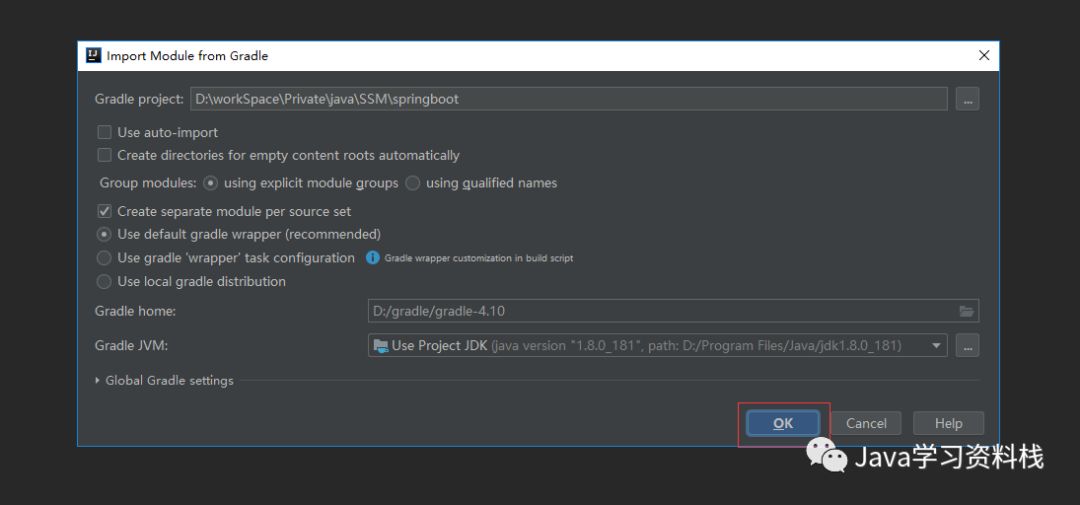
Task: Choose Use local gradle distribution
Action: pos(104,281)
